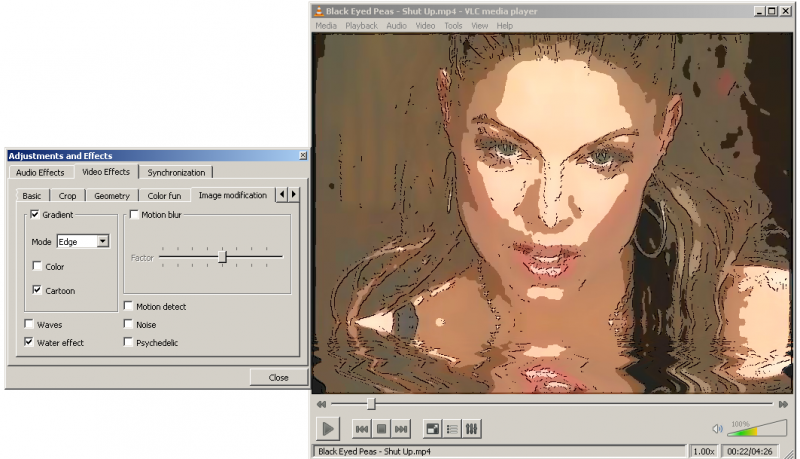
Task: Open the Audio menu
Action: [x=396, y=26]
